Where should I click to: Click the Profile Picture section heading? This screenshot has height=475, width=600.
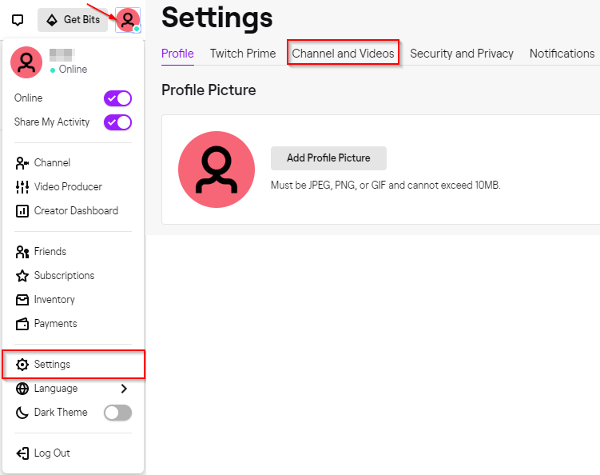(x=209, y=90)
